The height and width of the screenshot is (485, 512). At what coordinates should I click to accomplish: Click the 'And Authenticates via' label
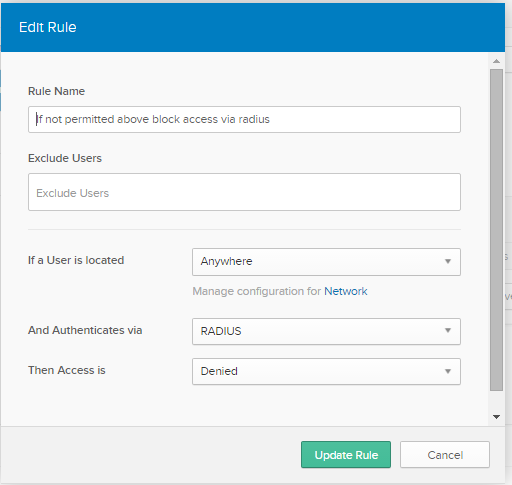tap(85, 330)
